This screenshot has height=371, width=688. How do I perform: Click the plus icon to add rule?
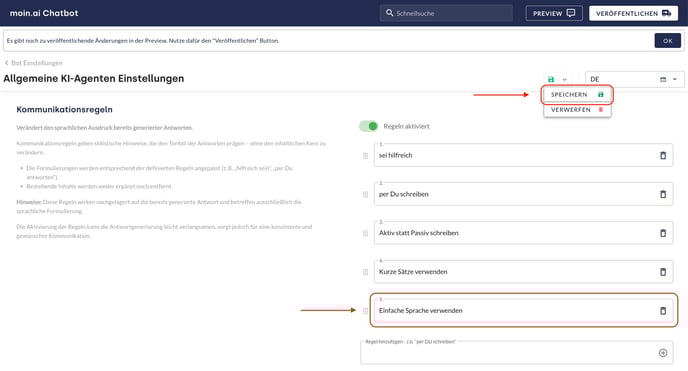point(663,353)
